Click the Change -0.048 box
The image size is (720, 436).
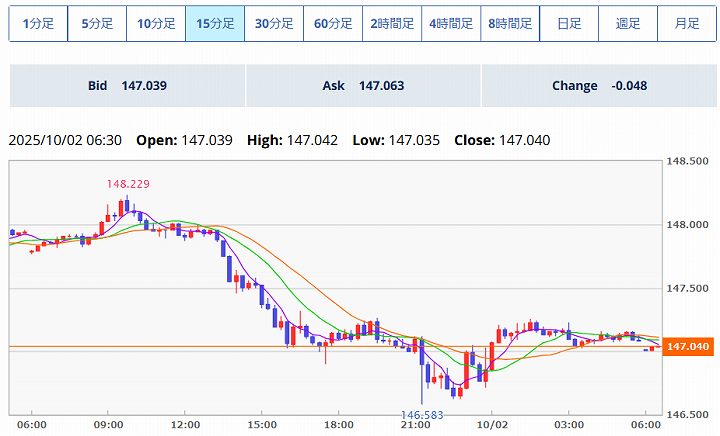[x=599, y=86]
